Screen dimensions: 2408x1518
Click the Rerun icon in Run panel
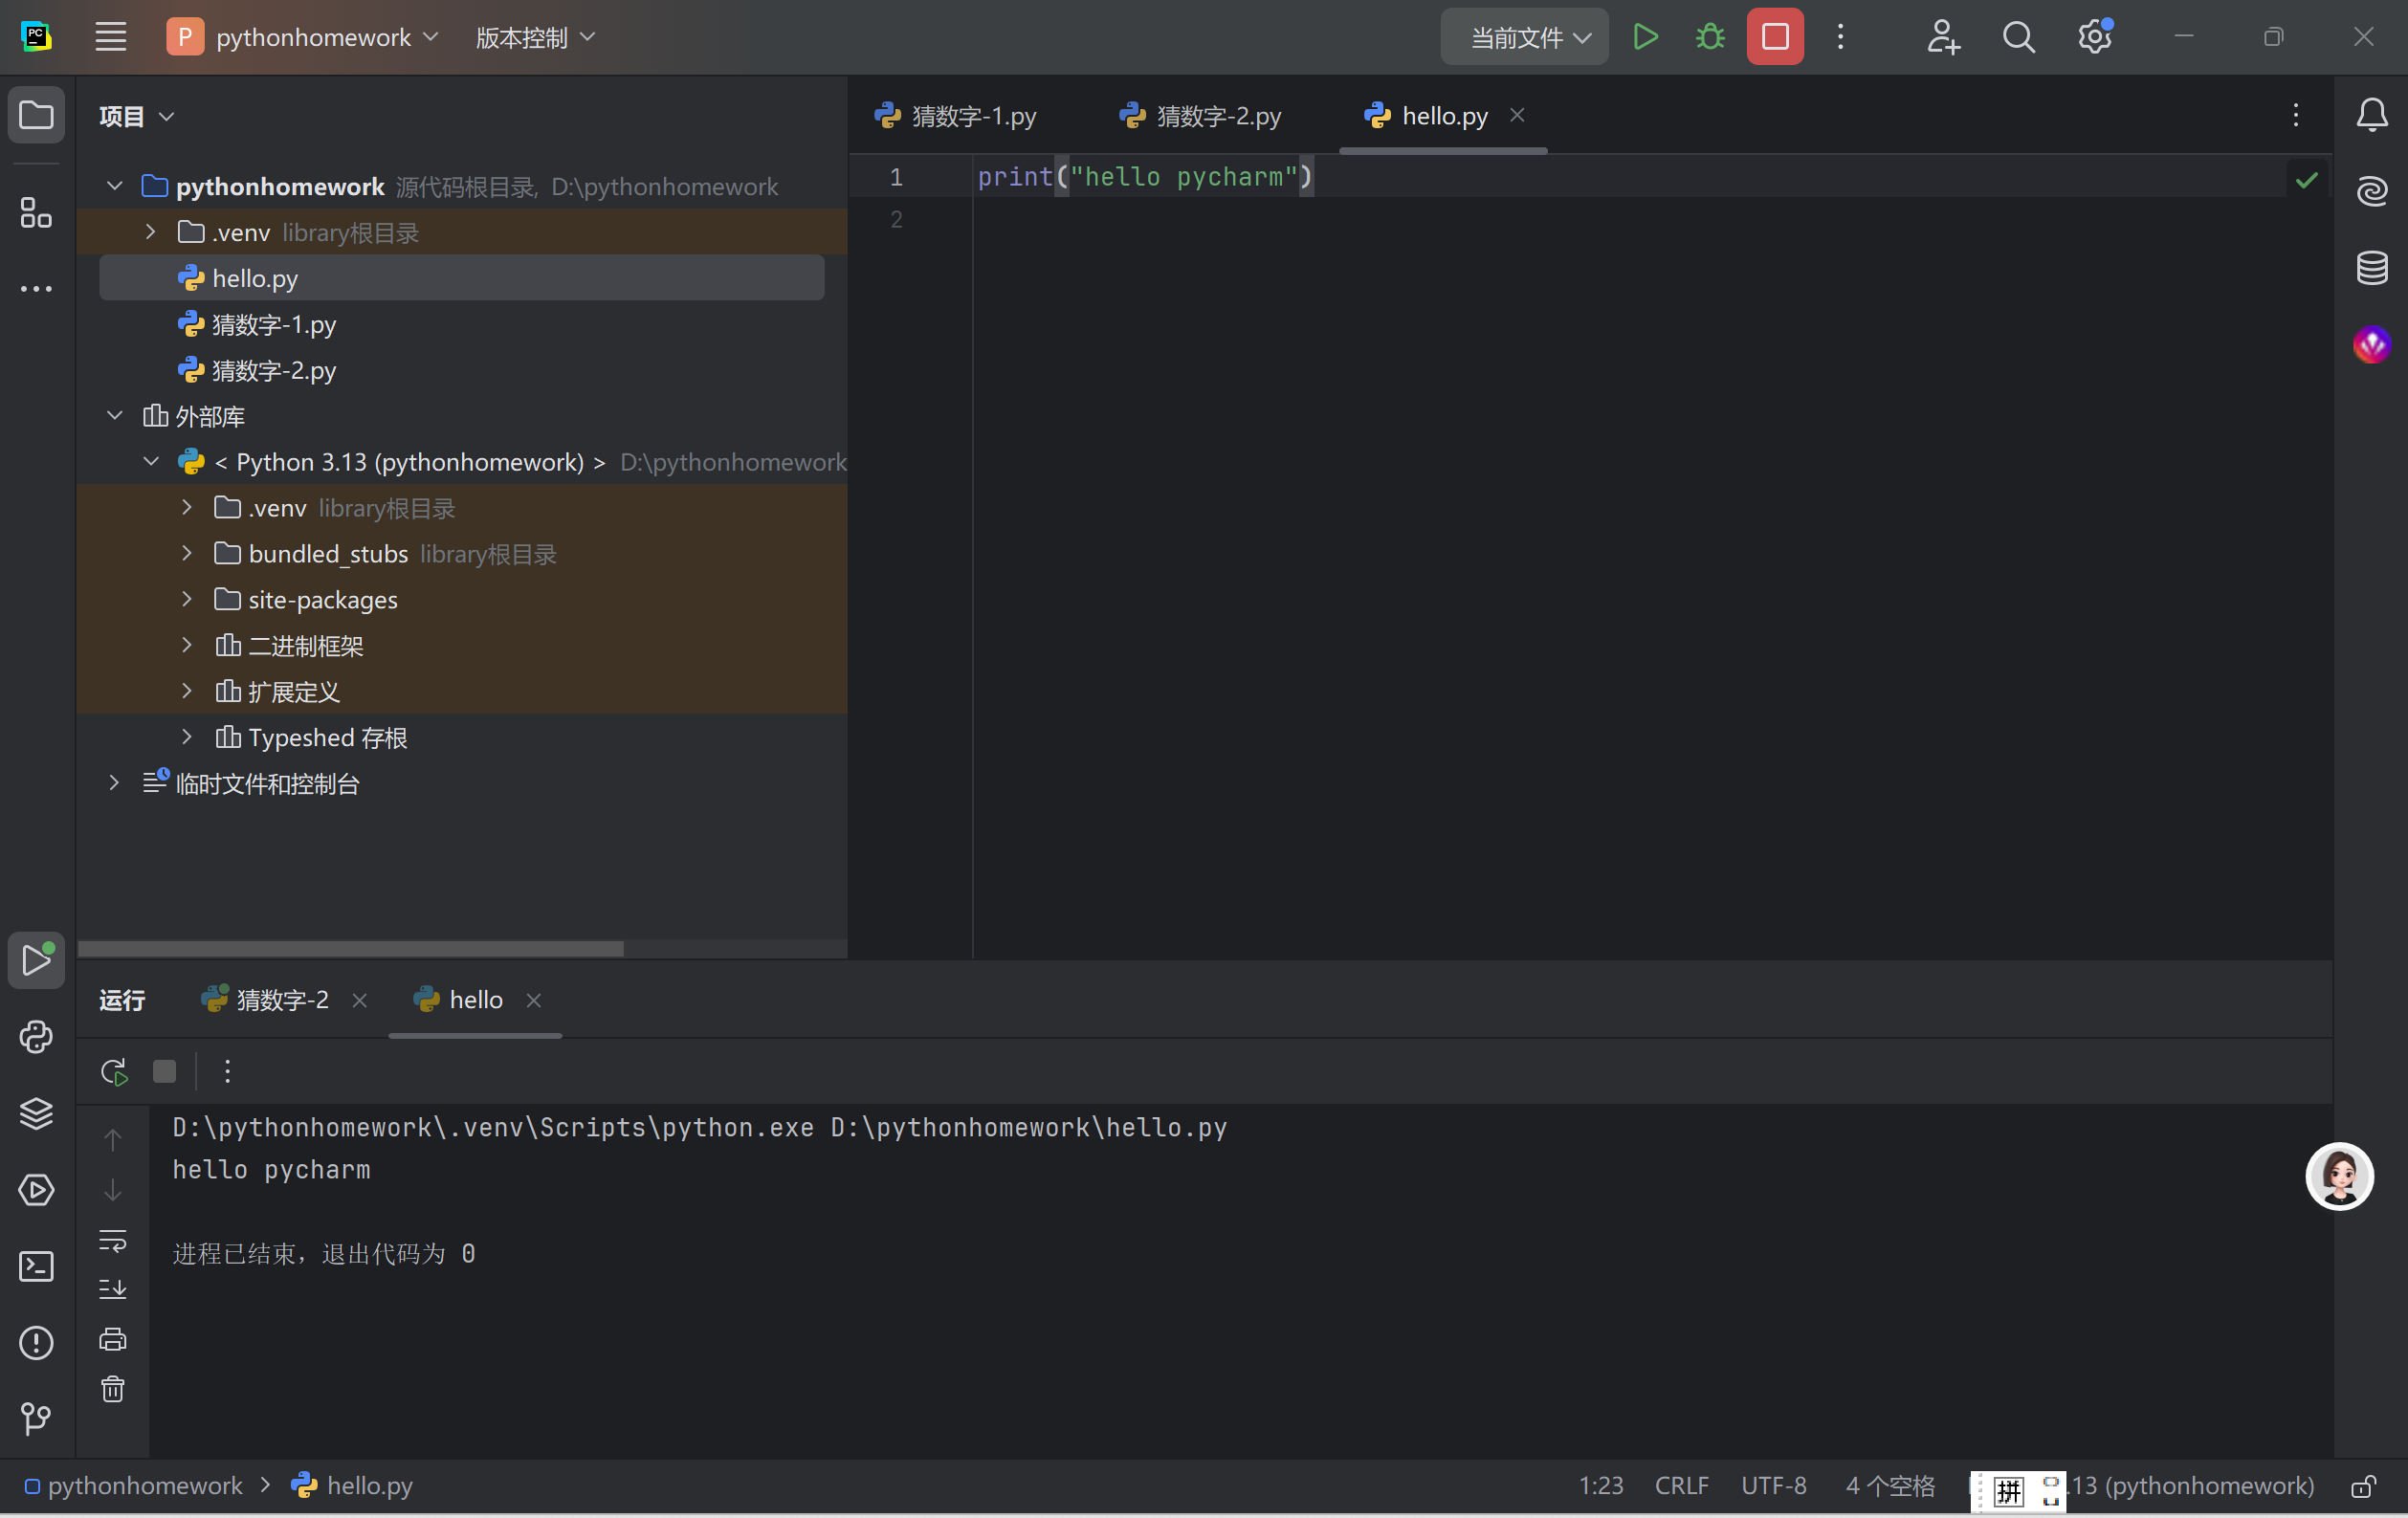pyautogui.click(x=114, y=1072)
